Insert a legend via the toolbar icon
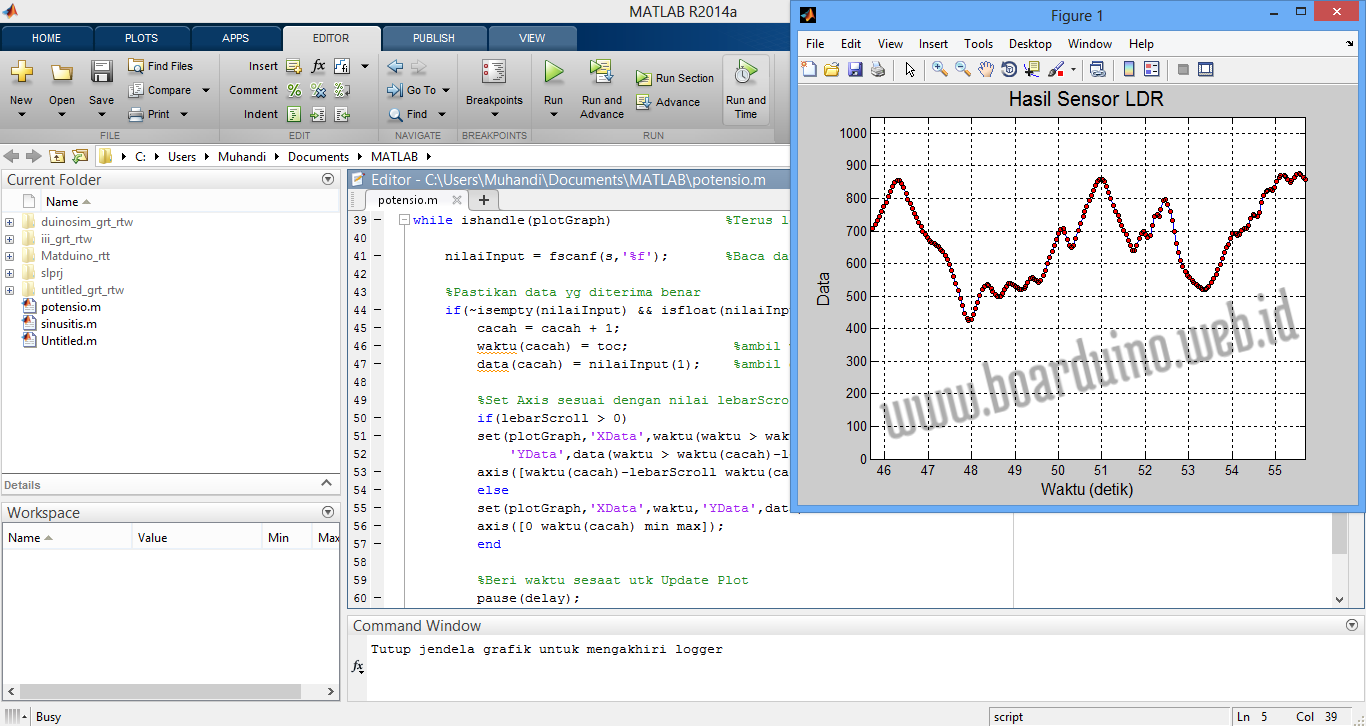 tap(1152, 69)
